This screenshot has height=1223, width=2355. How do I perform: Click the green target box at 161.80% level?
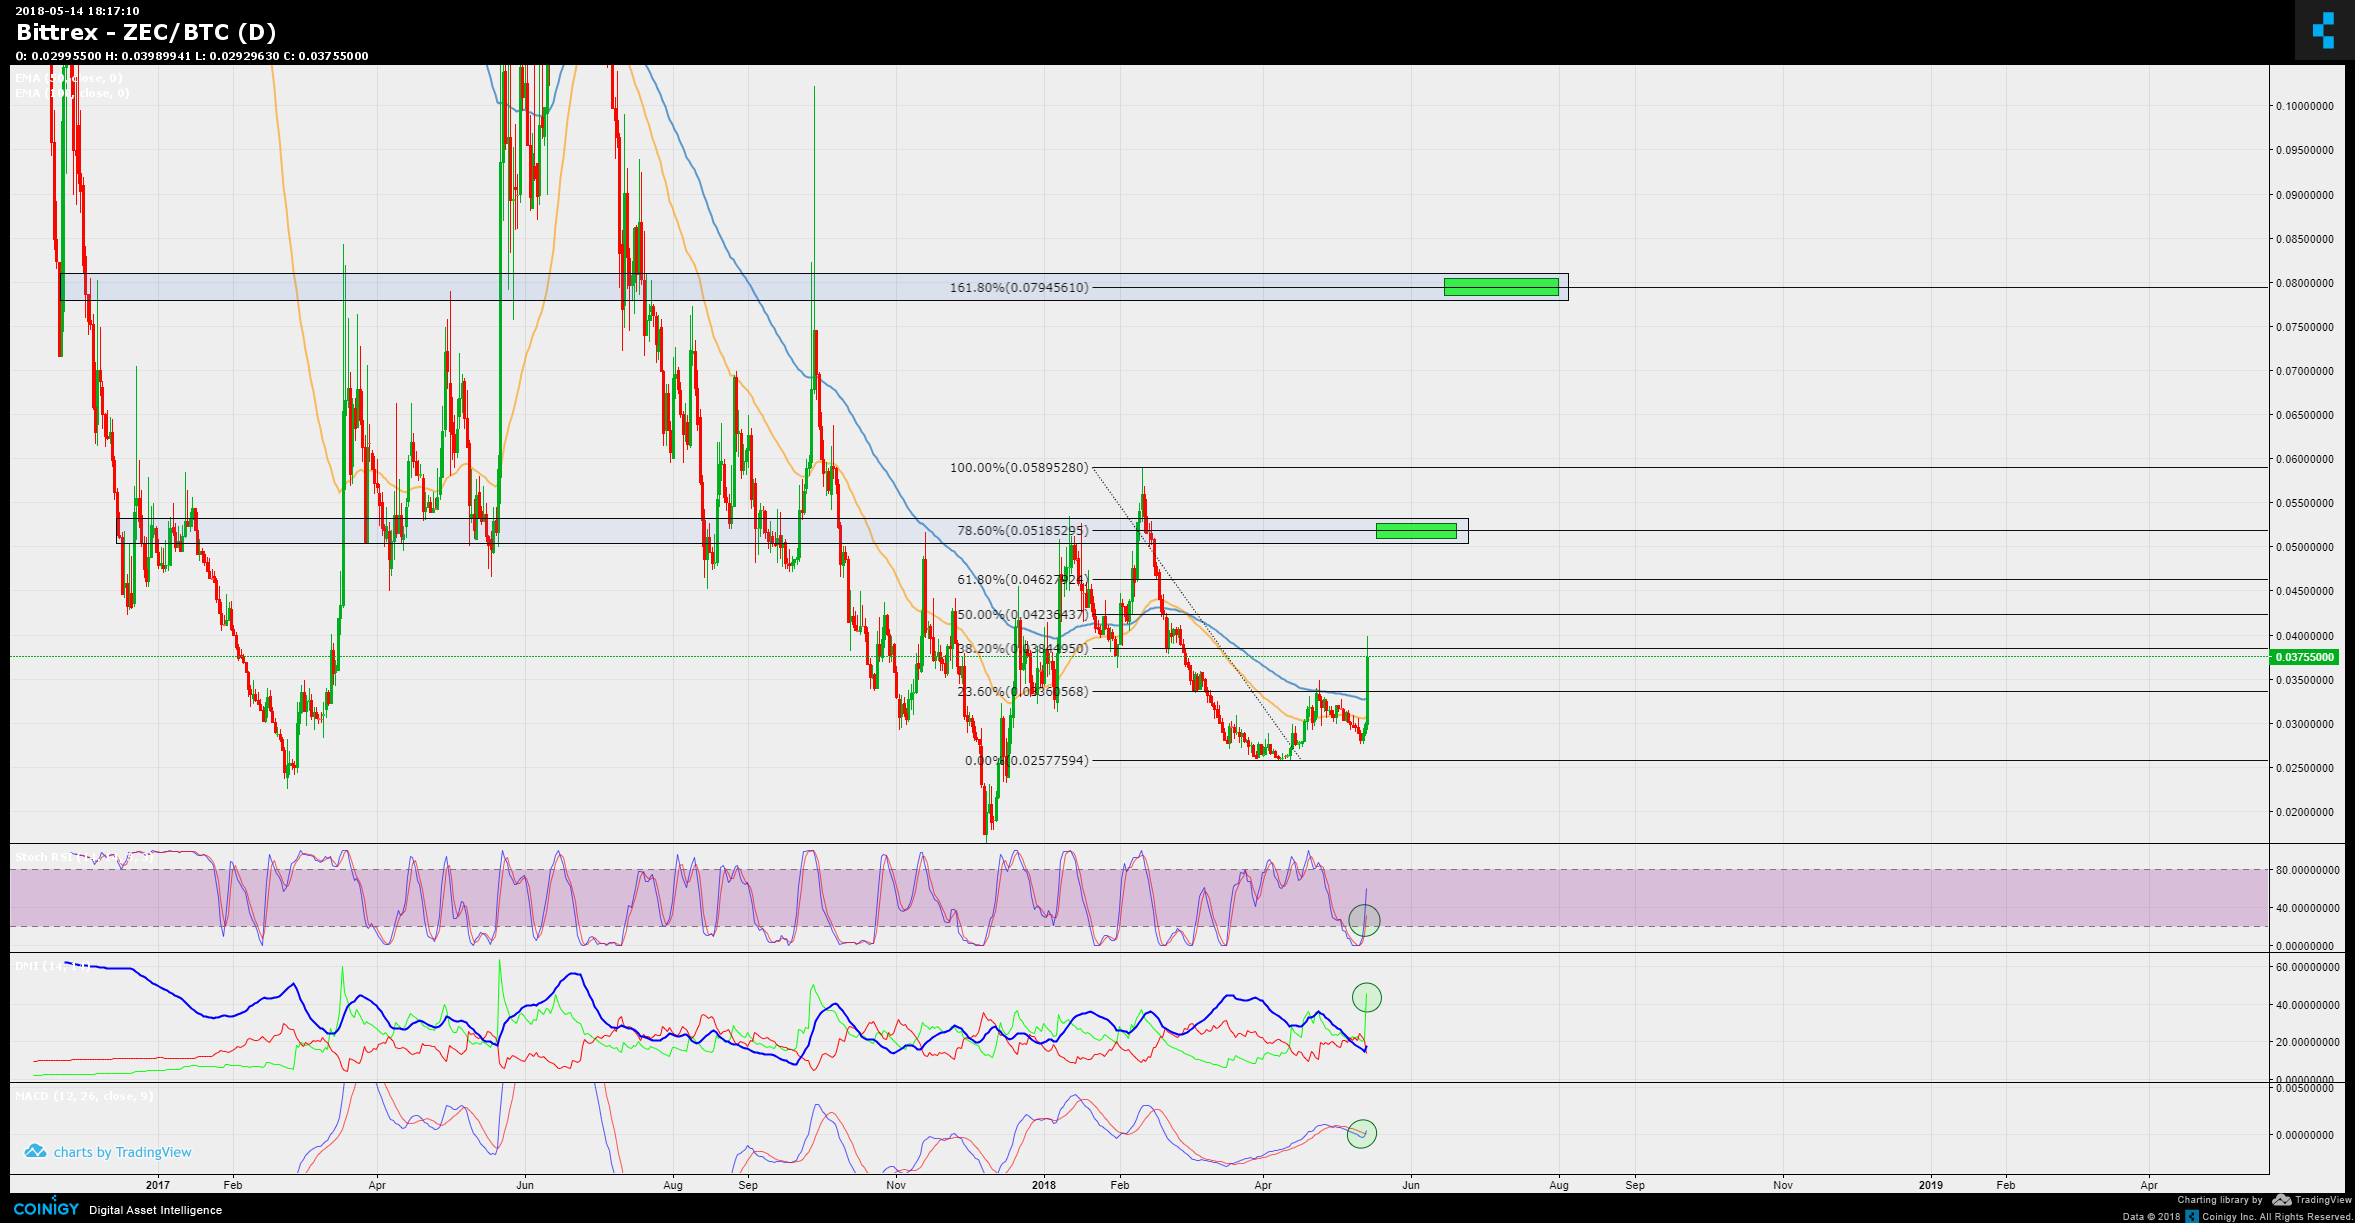coord(1501,287)
